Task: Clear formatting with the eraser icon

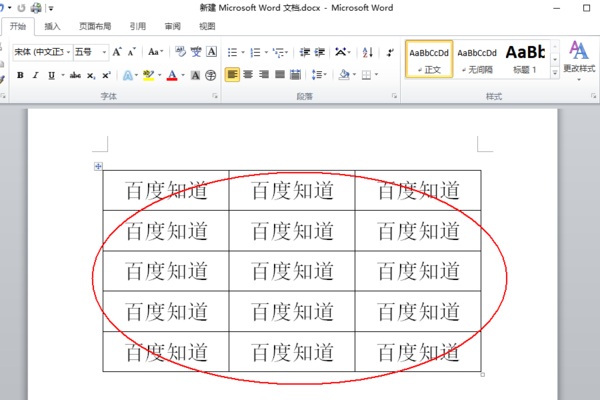Action: pos(180,52)
